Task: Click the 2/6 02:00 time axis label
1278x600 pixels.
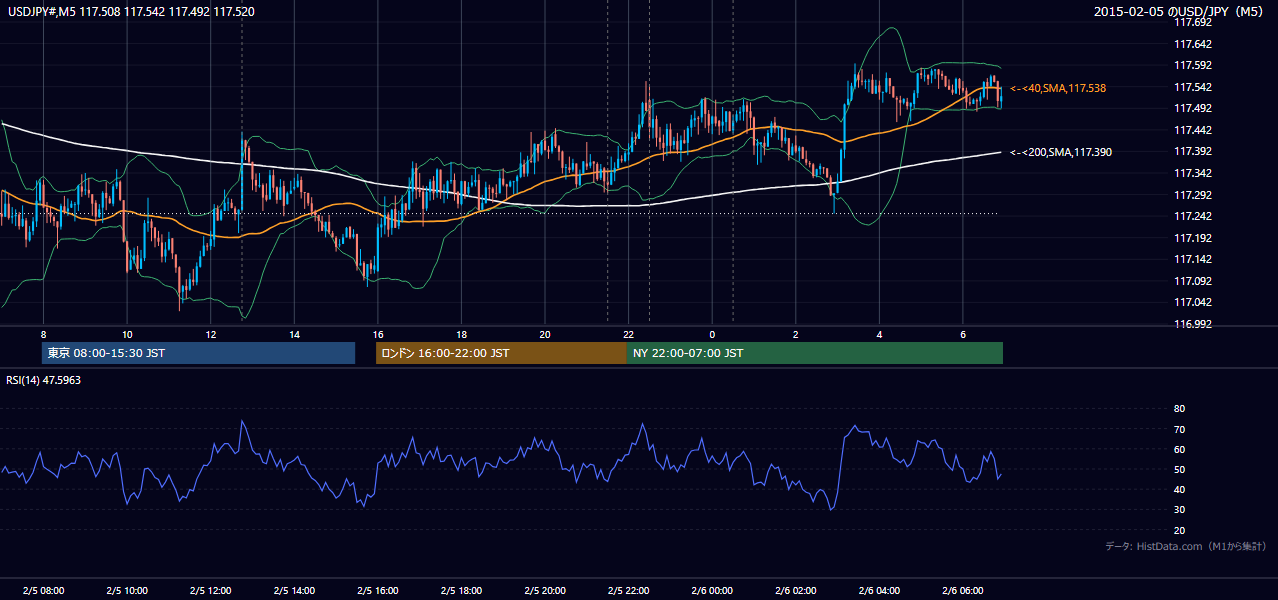Action: click(x=795, y=591)
